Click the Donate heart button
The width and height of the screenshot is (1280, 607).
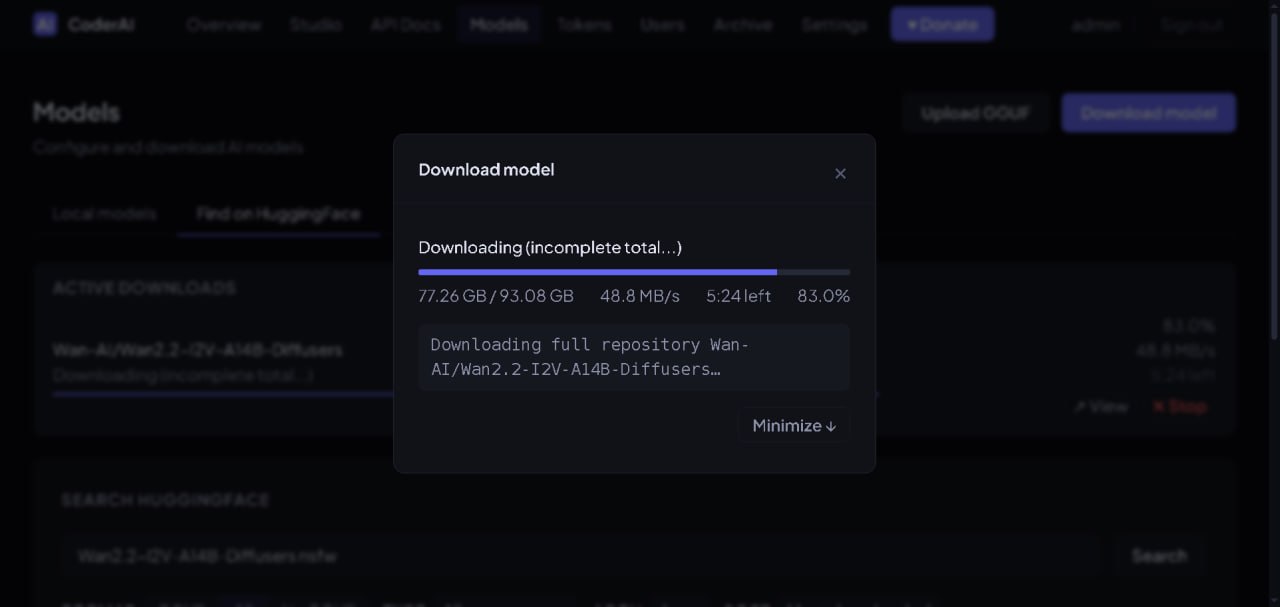click(x=942, y=24)
